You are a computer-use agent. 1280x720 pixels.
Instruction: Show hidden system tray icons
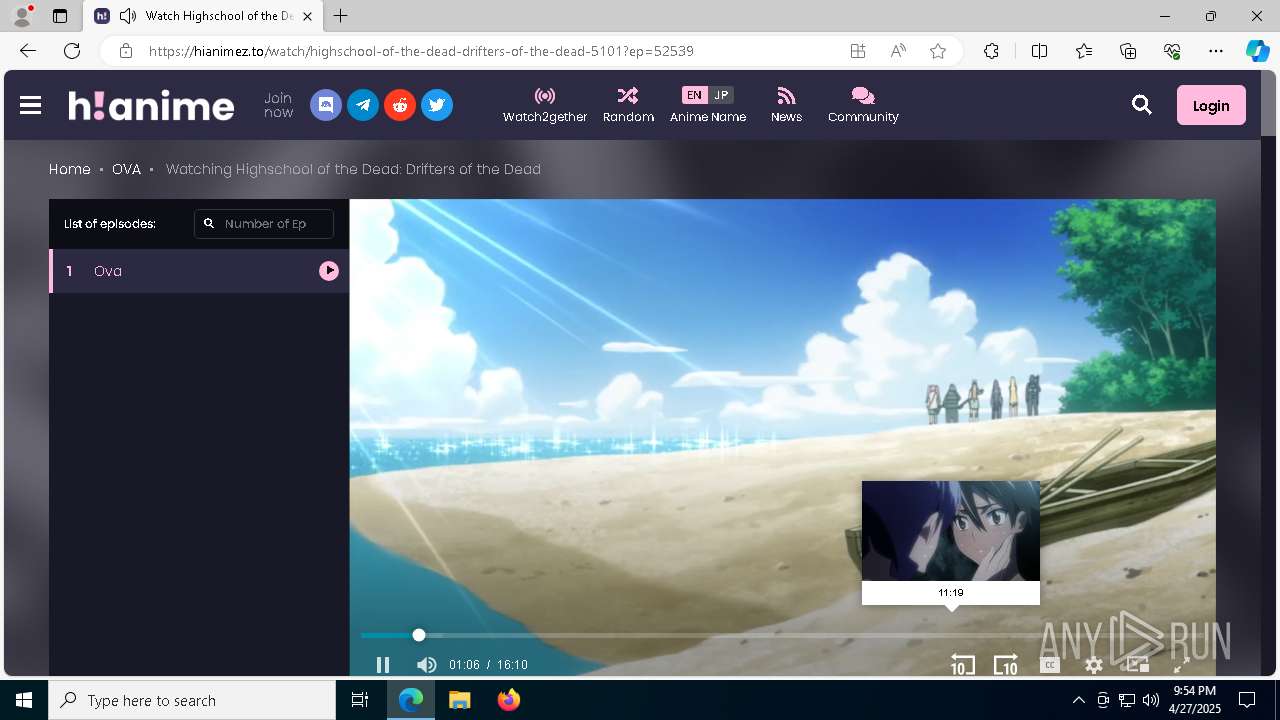(1078, 700)
